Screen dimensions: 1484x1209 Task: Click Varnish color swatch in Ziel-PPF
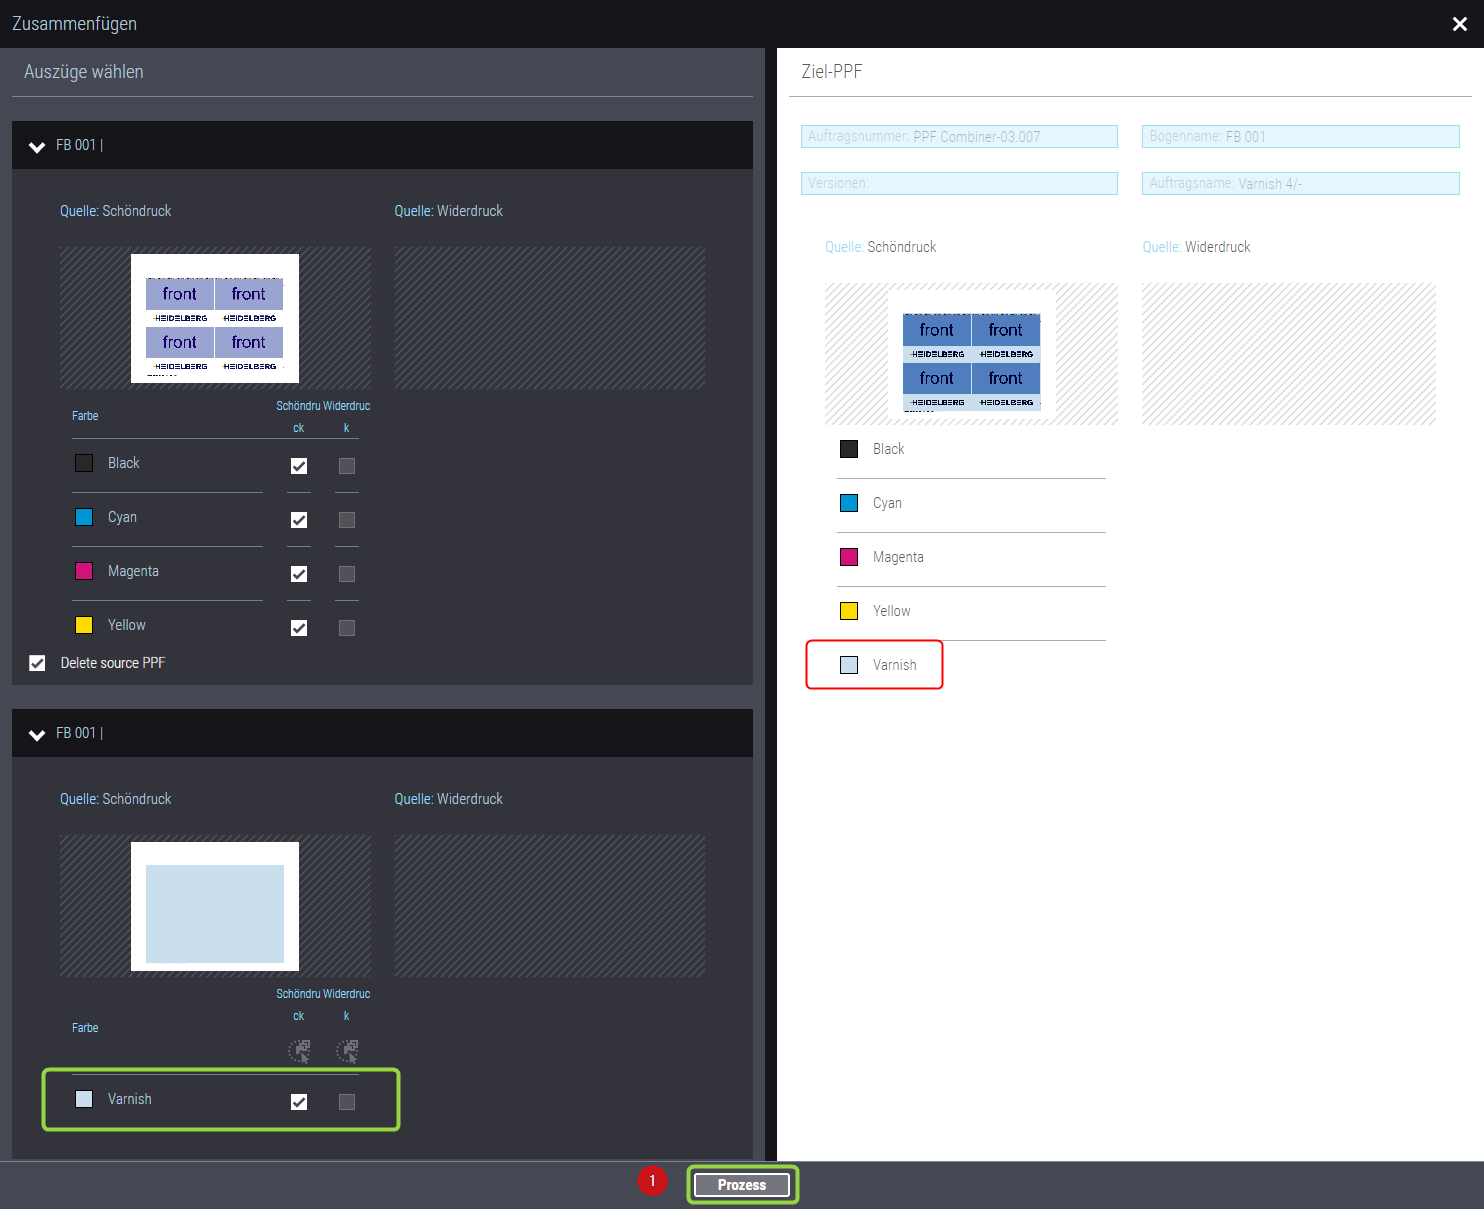849,665
